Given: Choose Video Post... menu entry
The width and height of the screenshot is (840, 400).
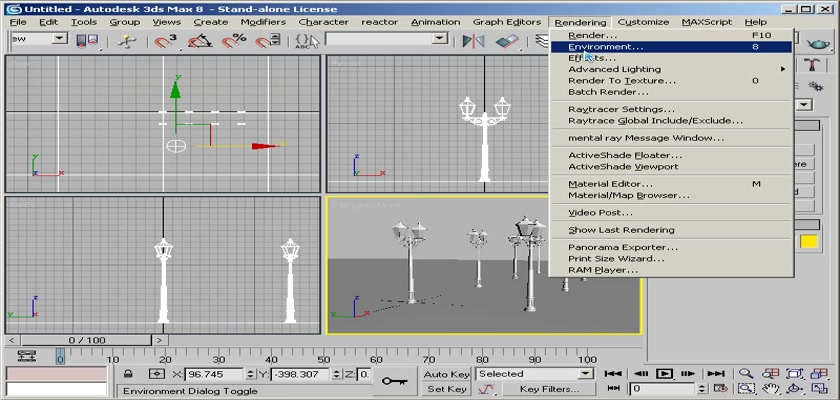Looking at the screenshot, I should pos(671,213).
